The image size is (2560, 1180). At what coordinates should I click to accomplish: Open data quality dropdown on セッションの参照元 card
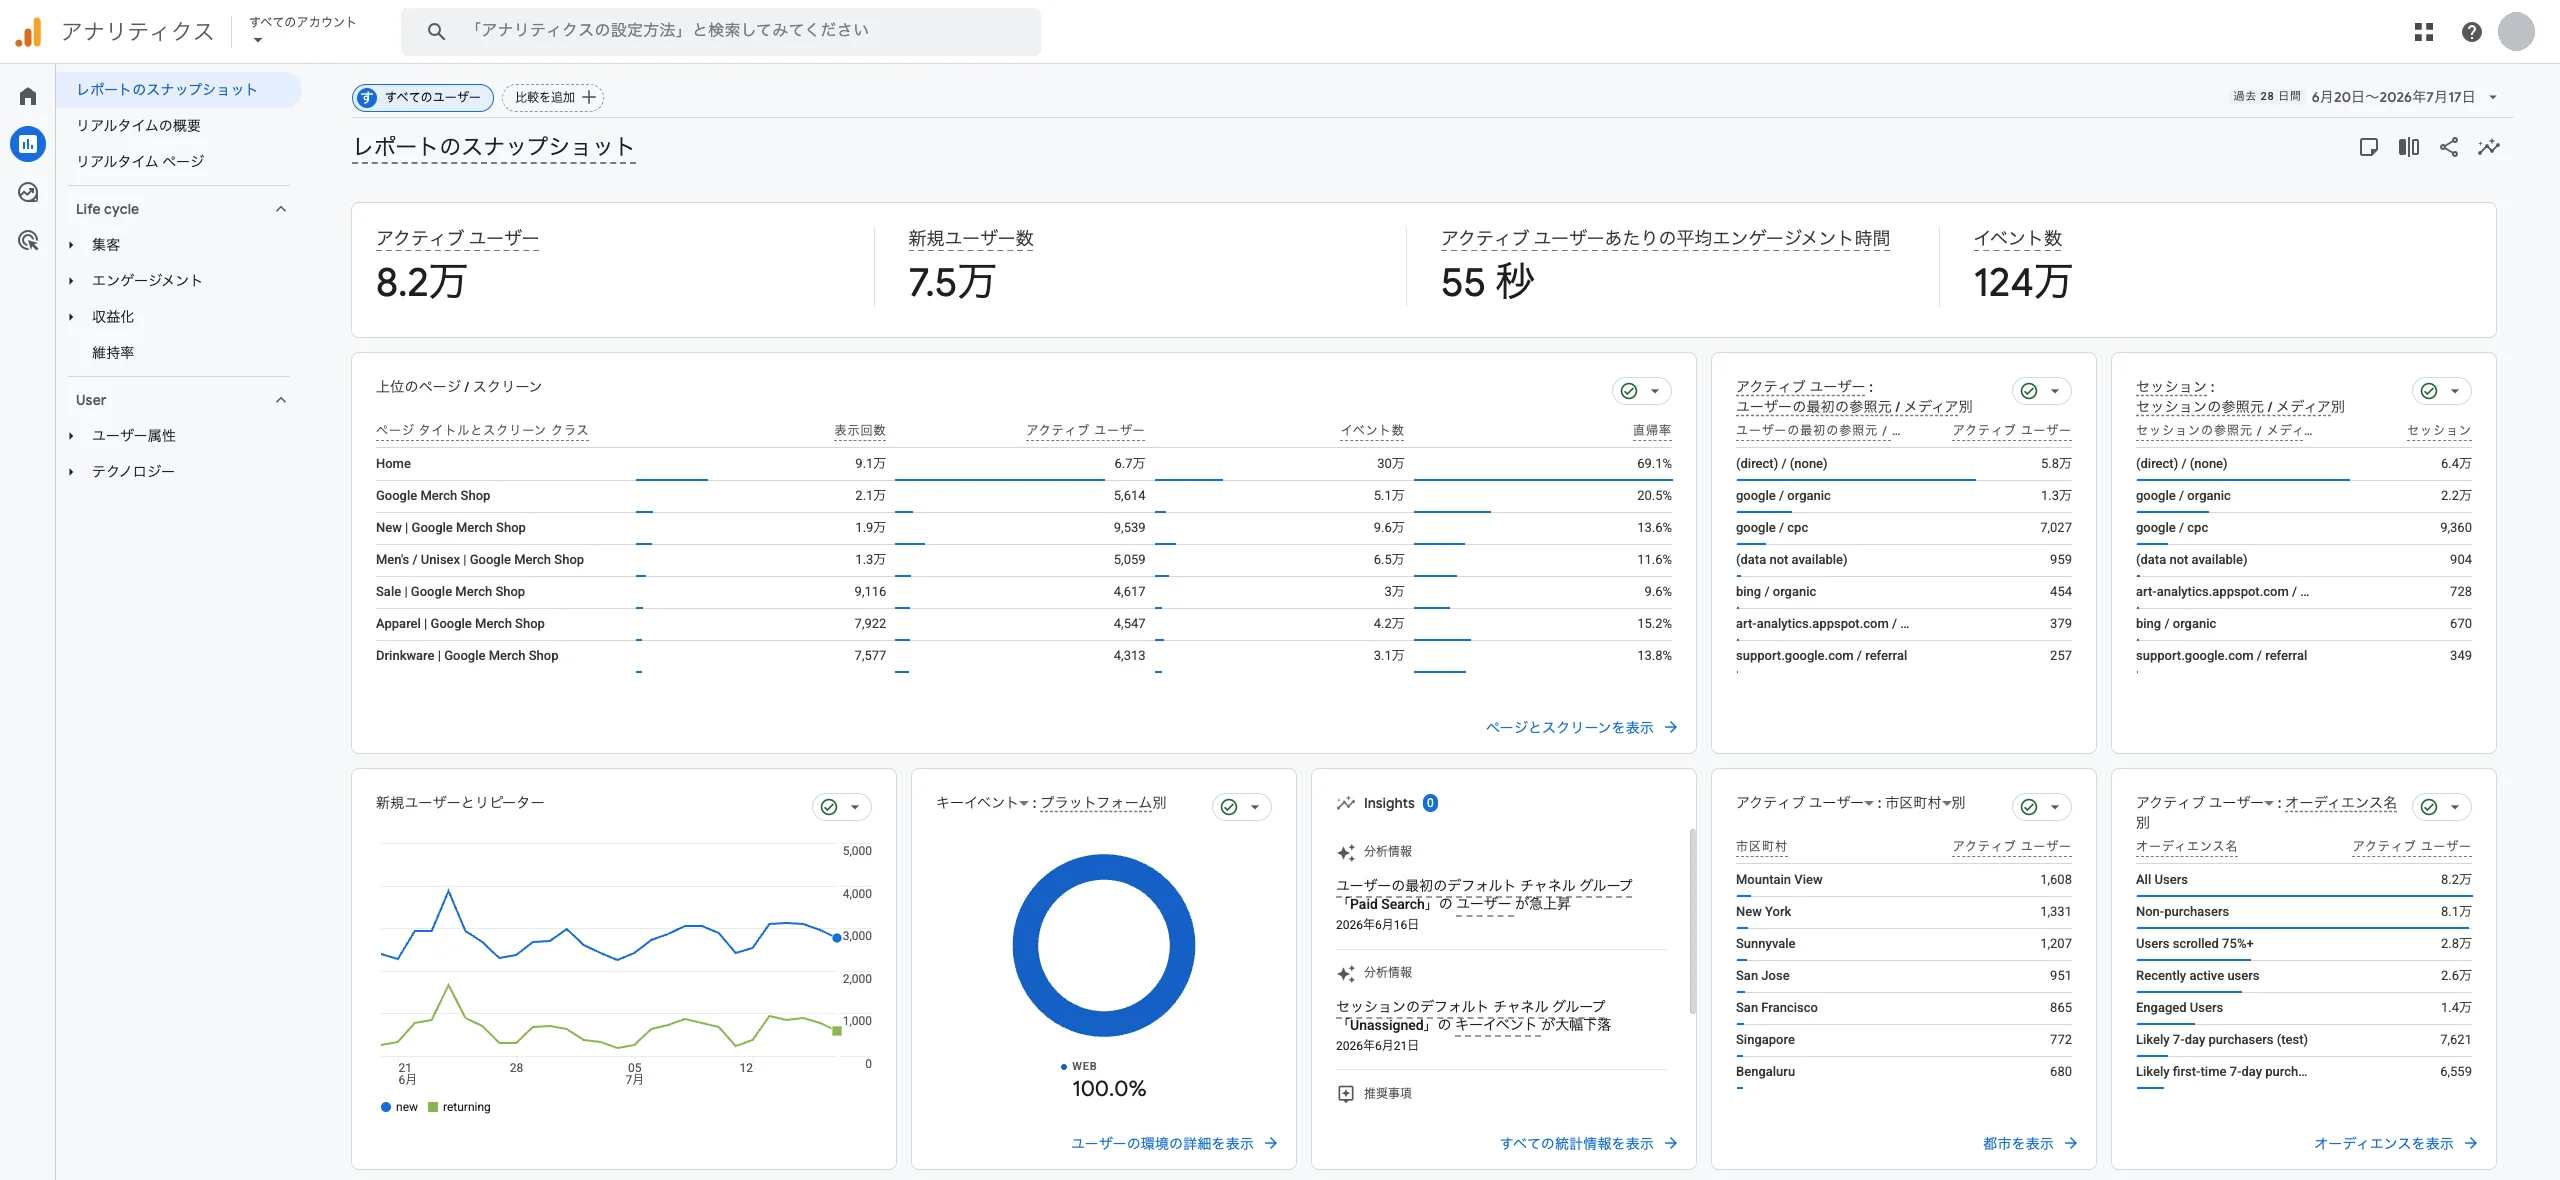[2455, 391]
